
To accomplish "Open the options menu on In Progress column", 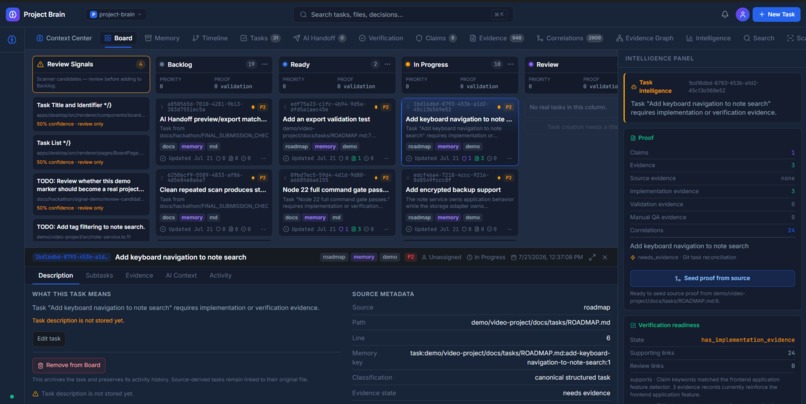I will (x=510, y=64).
